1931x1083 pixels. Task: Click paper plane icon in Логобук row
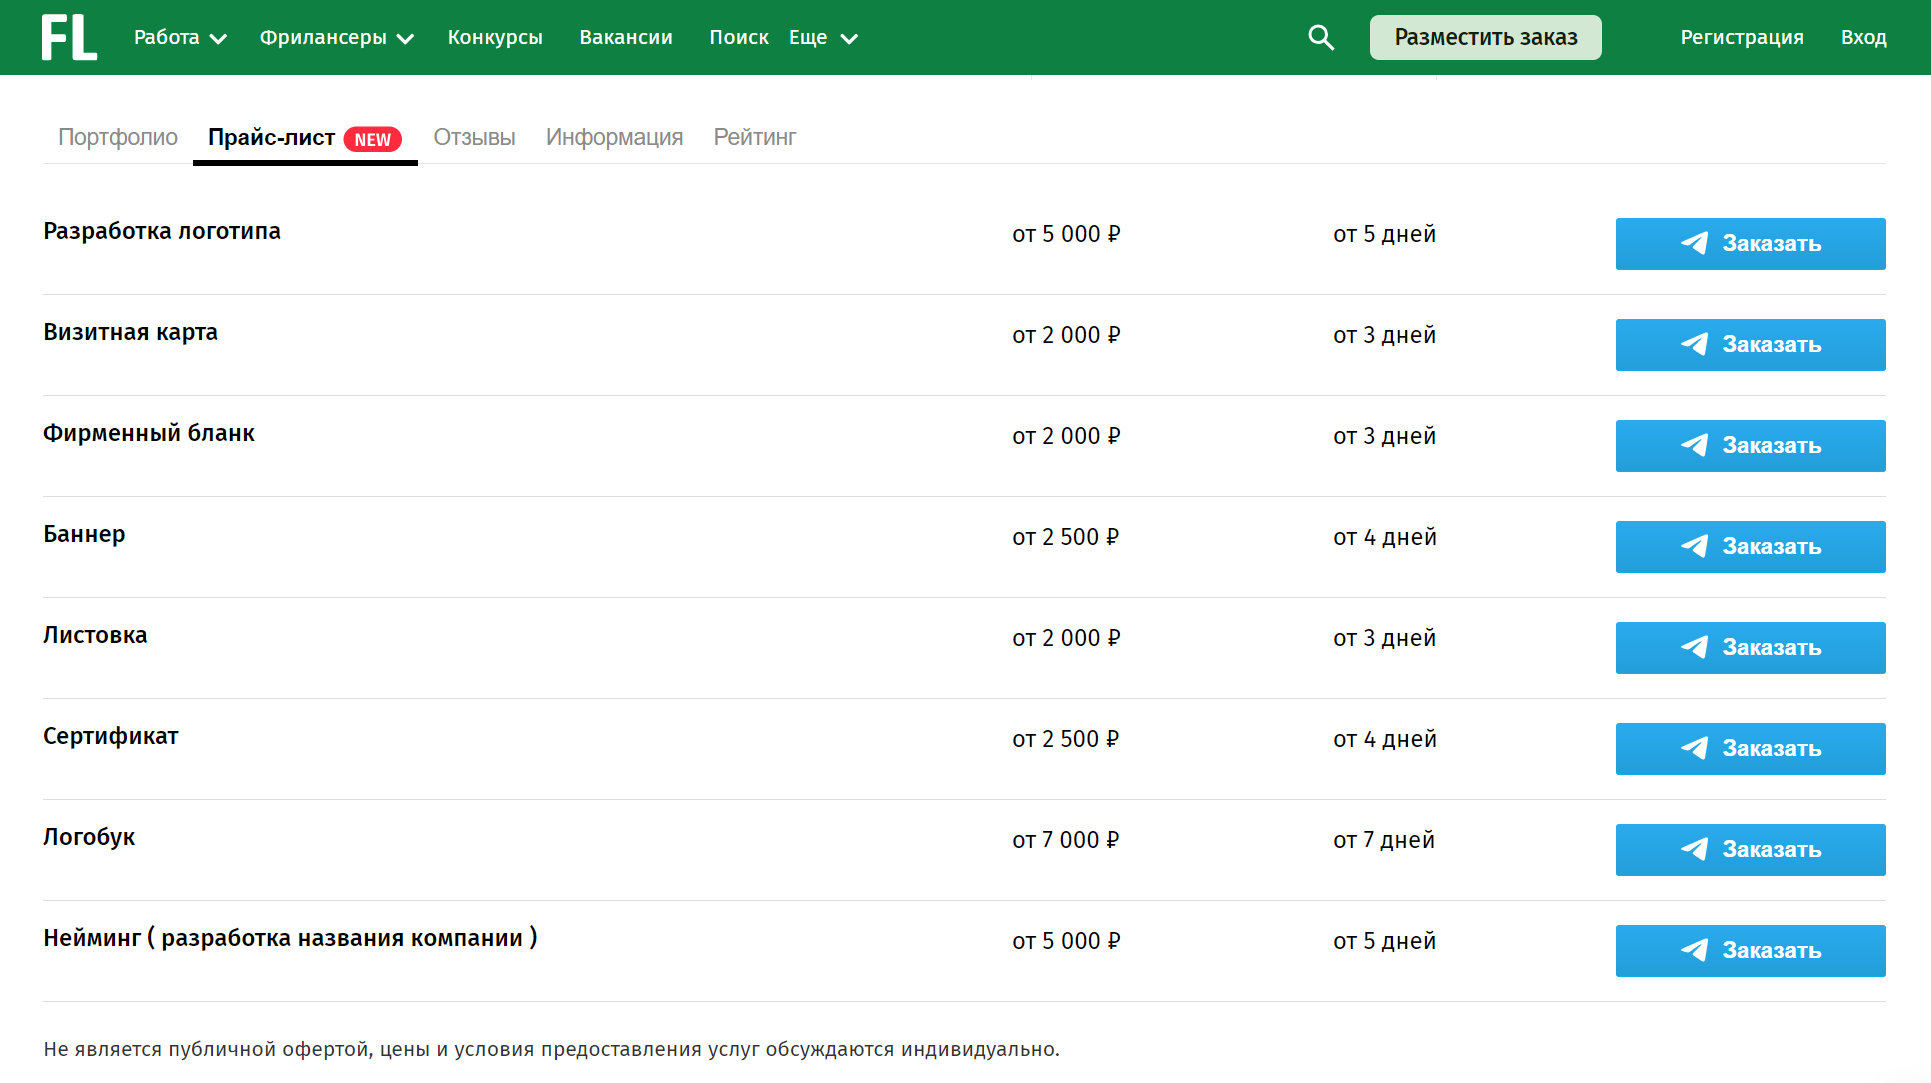coord(1694,849)
